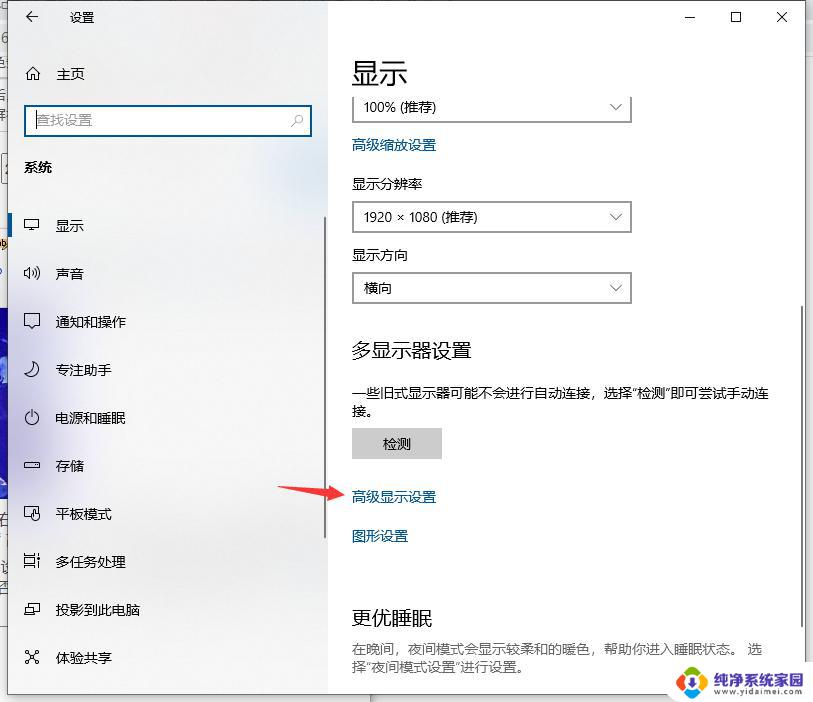Click the drive icon beside 存储
The image size is (813, 702).
pos(32,466)
